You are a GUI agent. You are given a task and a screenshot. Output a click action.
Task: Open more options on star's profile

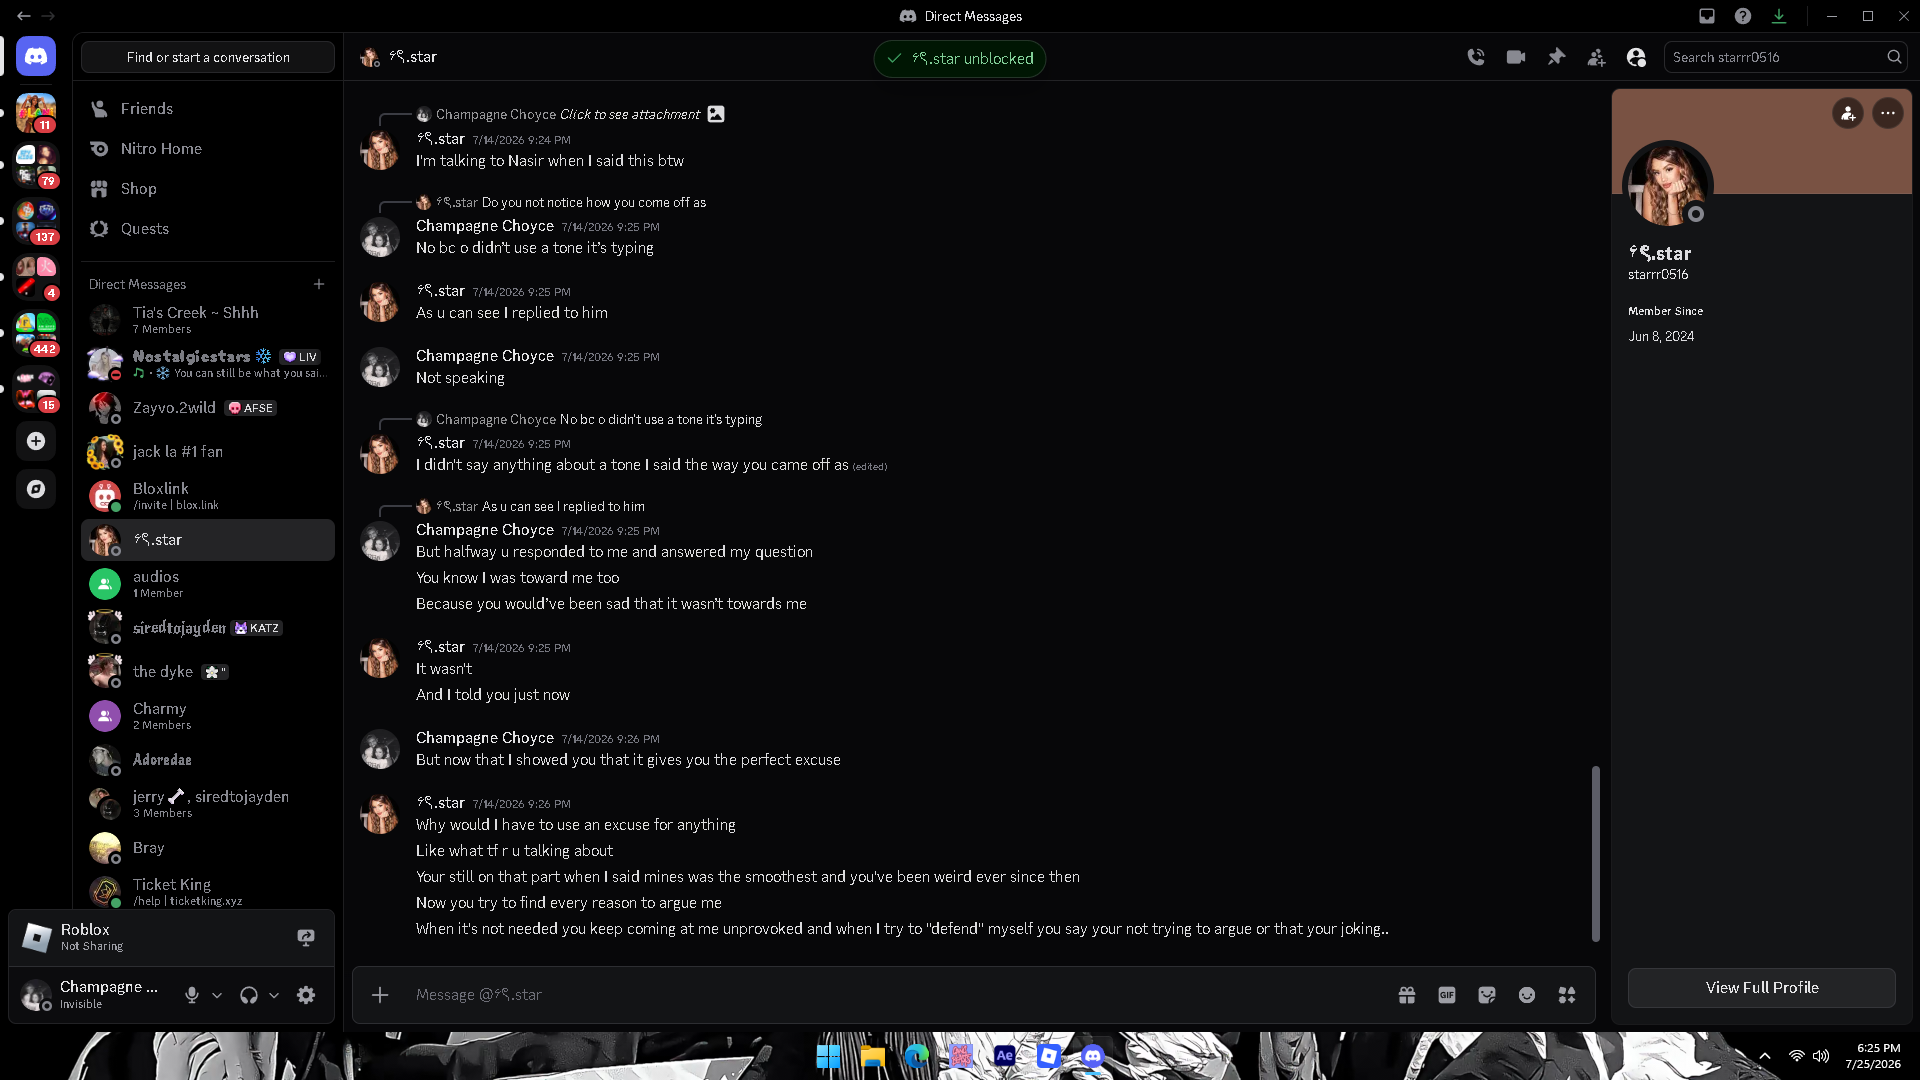point(1888,113)
